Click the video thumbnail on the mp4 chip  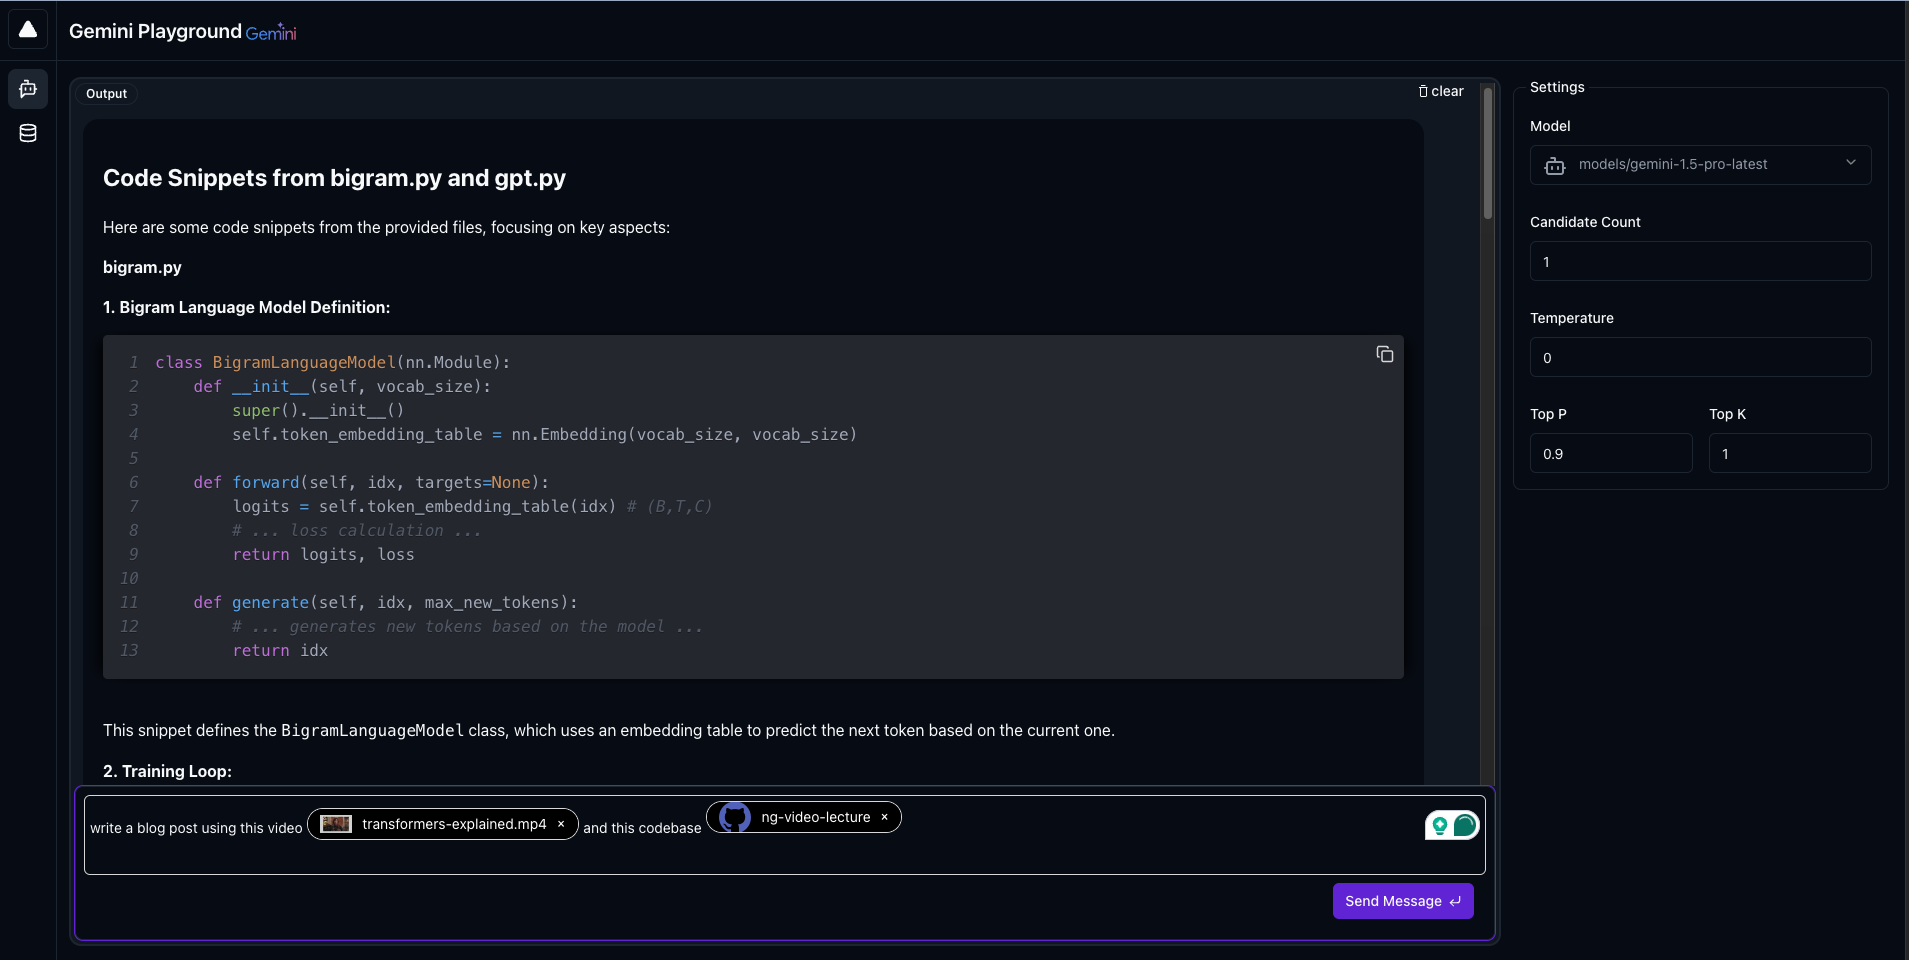coord(336,824)
